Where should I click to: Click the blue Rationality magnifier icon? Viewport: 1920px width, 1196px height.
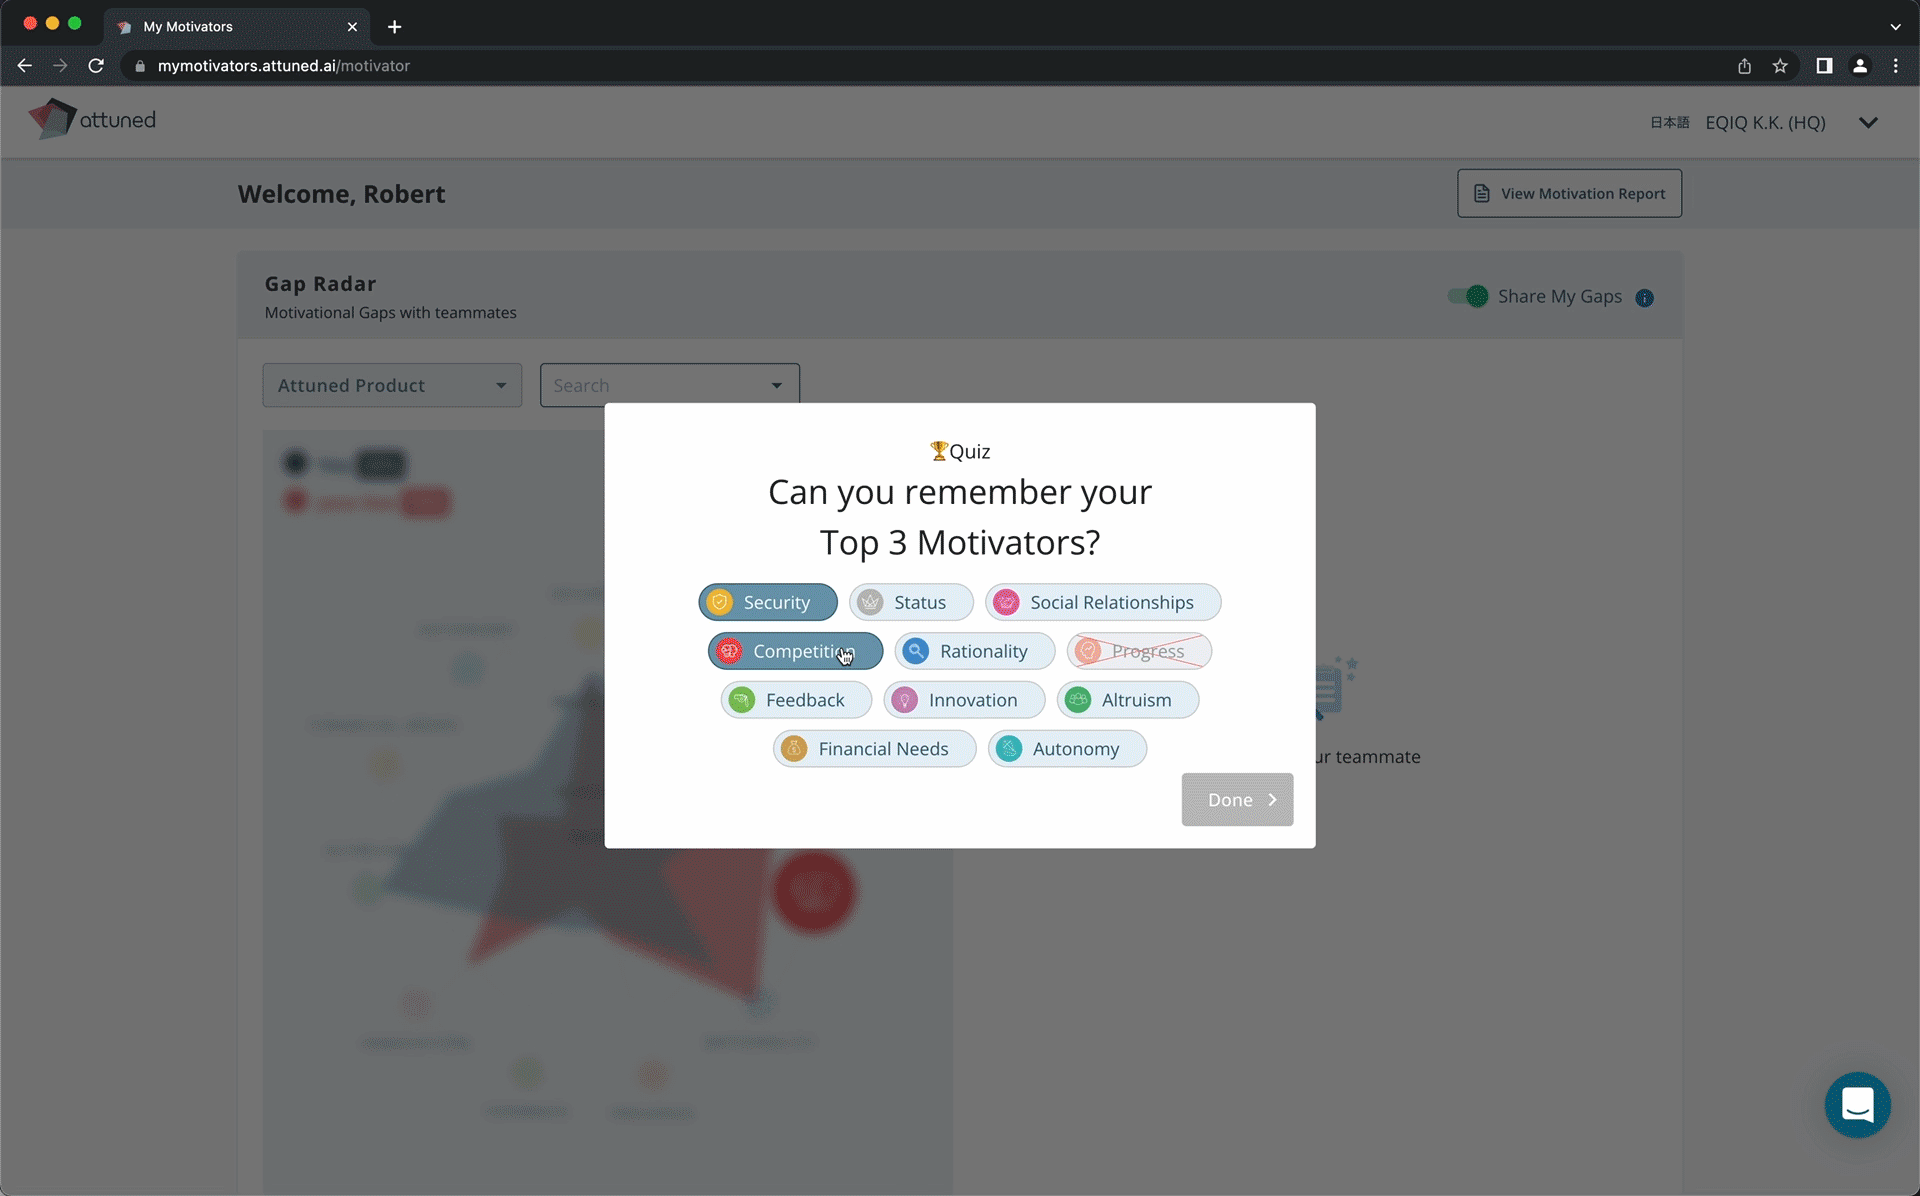tap(916, 651)
